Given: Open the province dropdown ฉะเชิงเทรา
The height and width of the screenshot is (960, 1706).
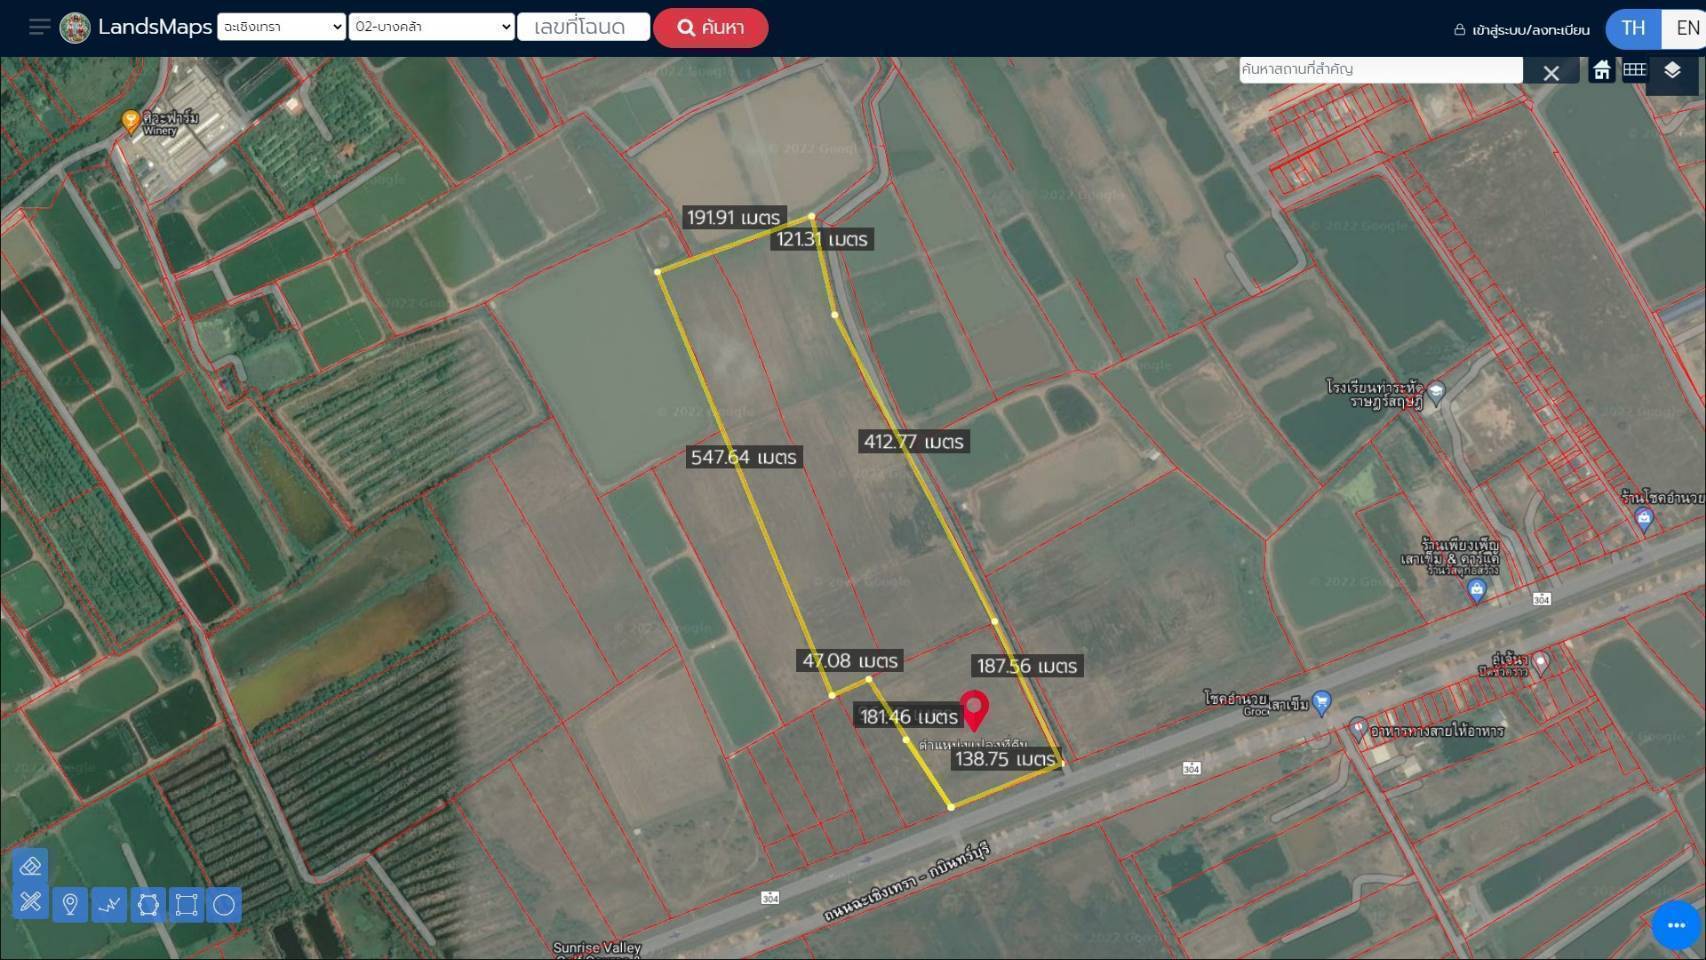Looking at the screenshot, I should click(282, 27).
